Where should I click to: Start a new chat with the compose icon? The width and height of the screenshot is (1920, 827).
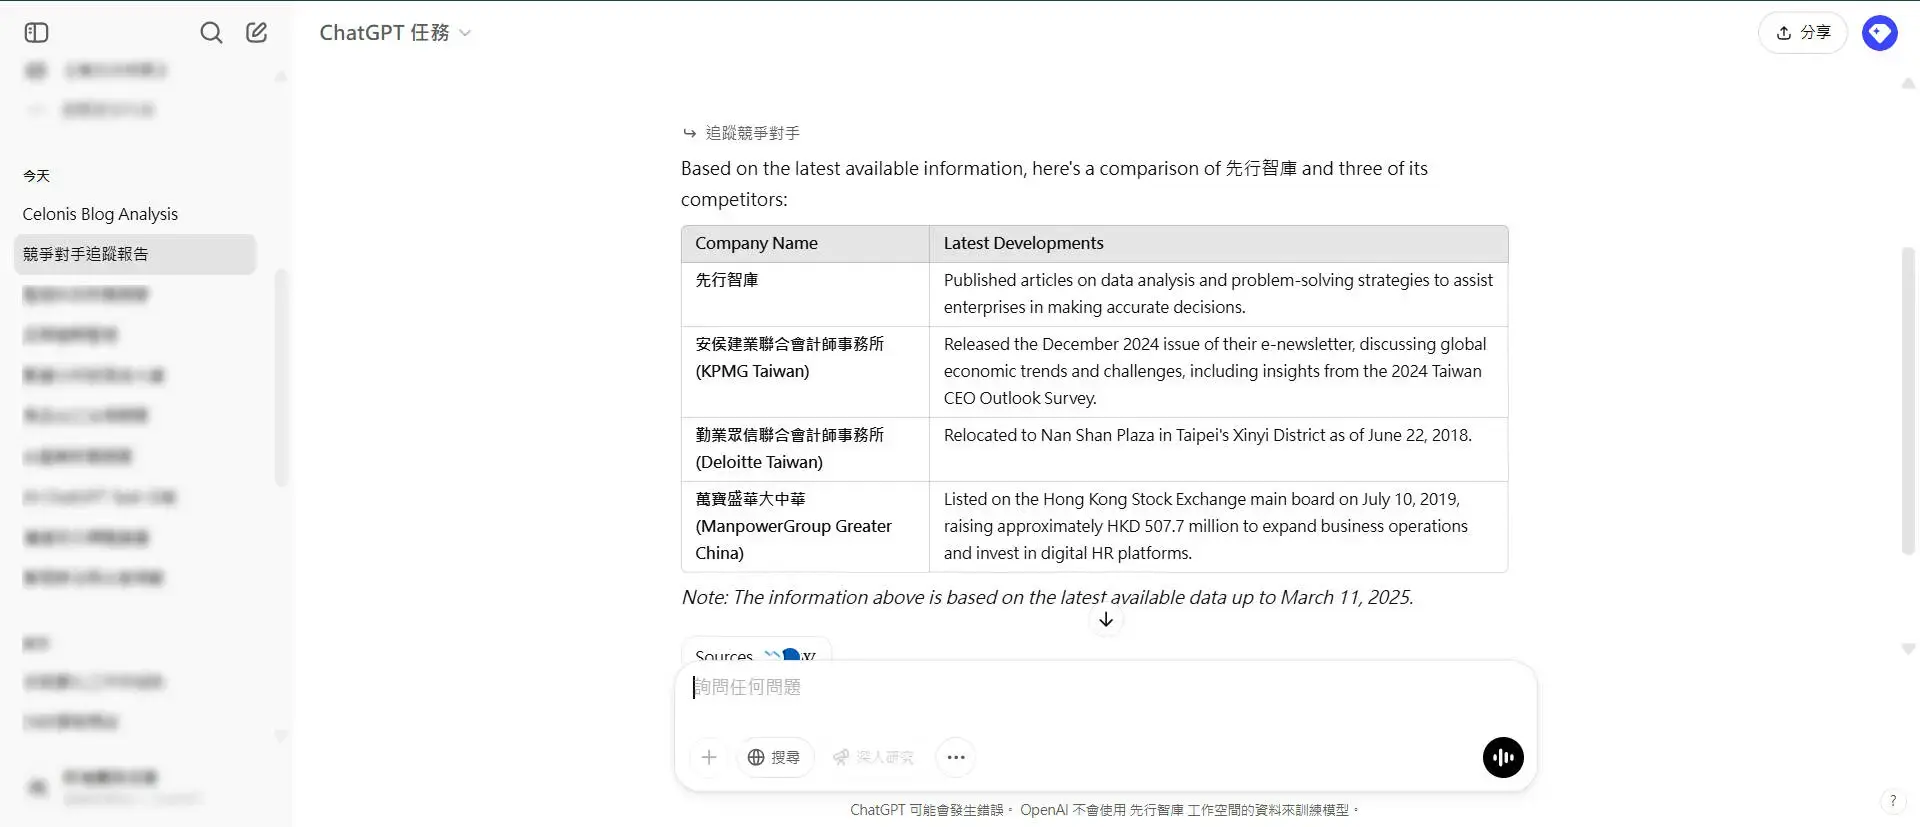coord(257,33)
